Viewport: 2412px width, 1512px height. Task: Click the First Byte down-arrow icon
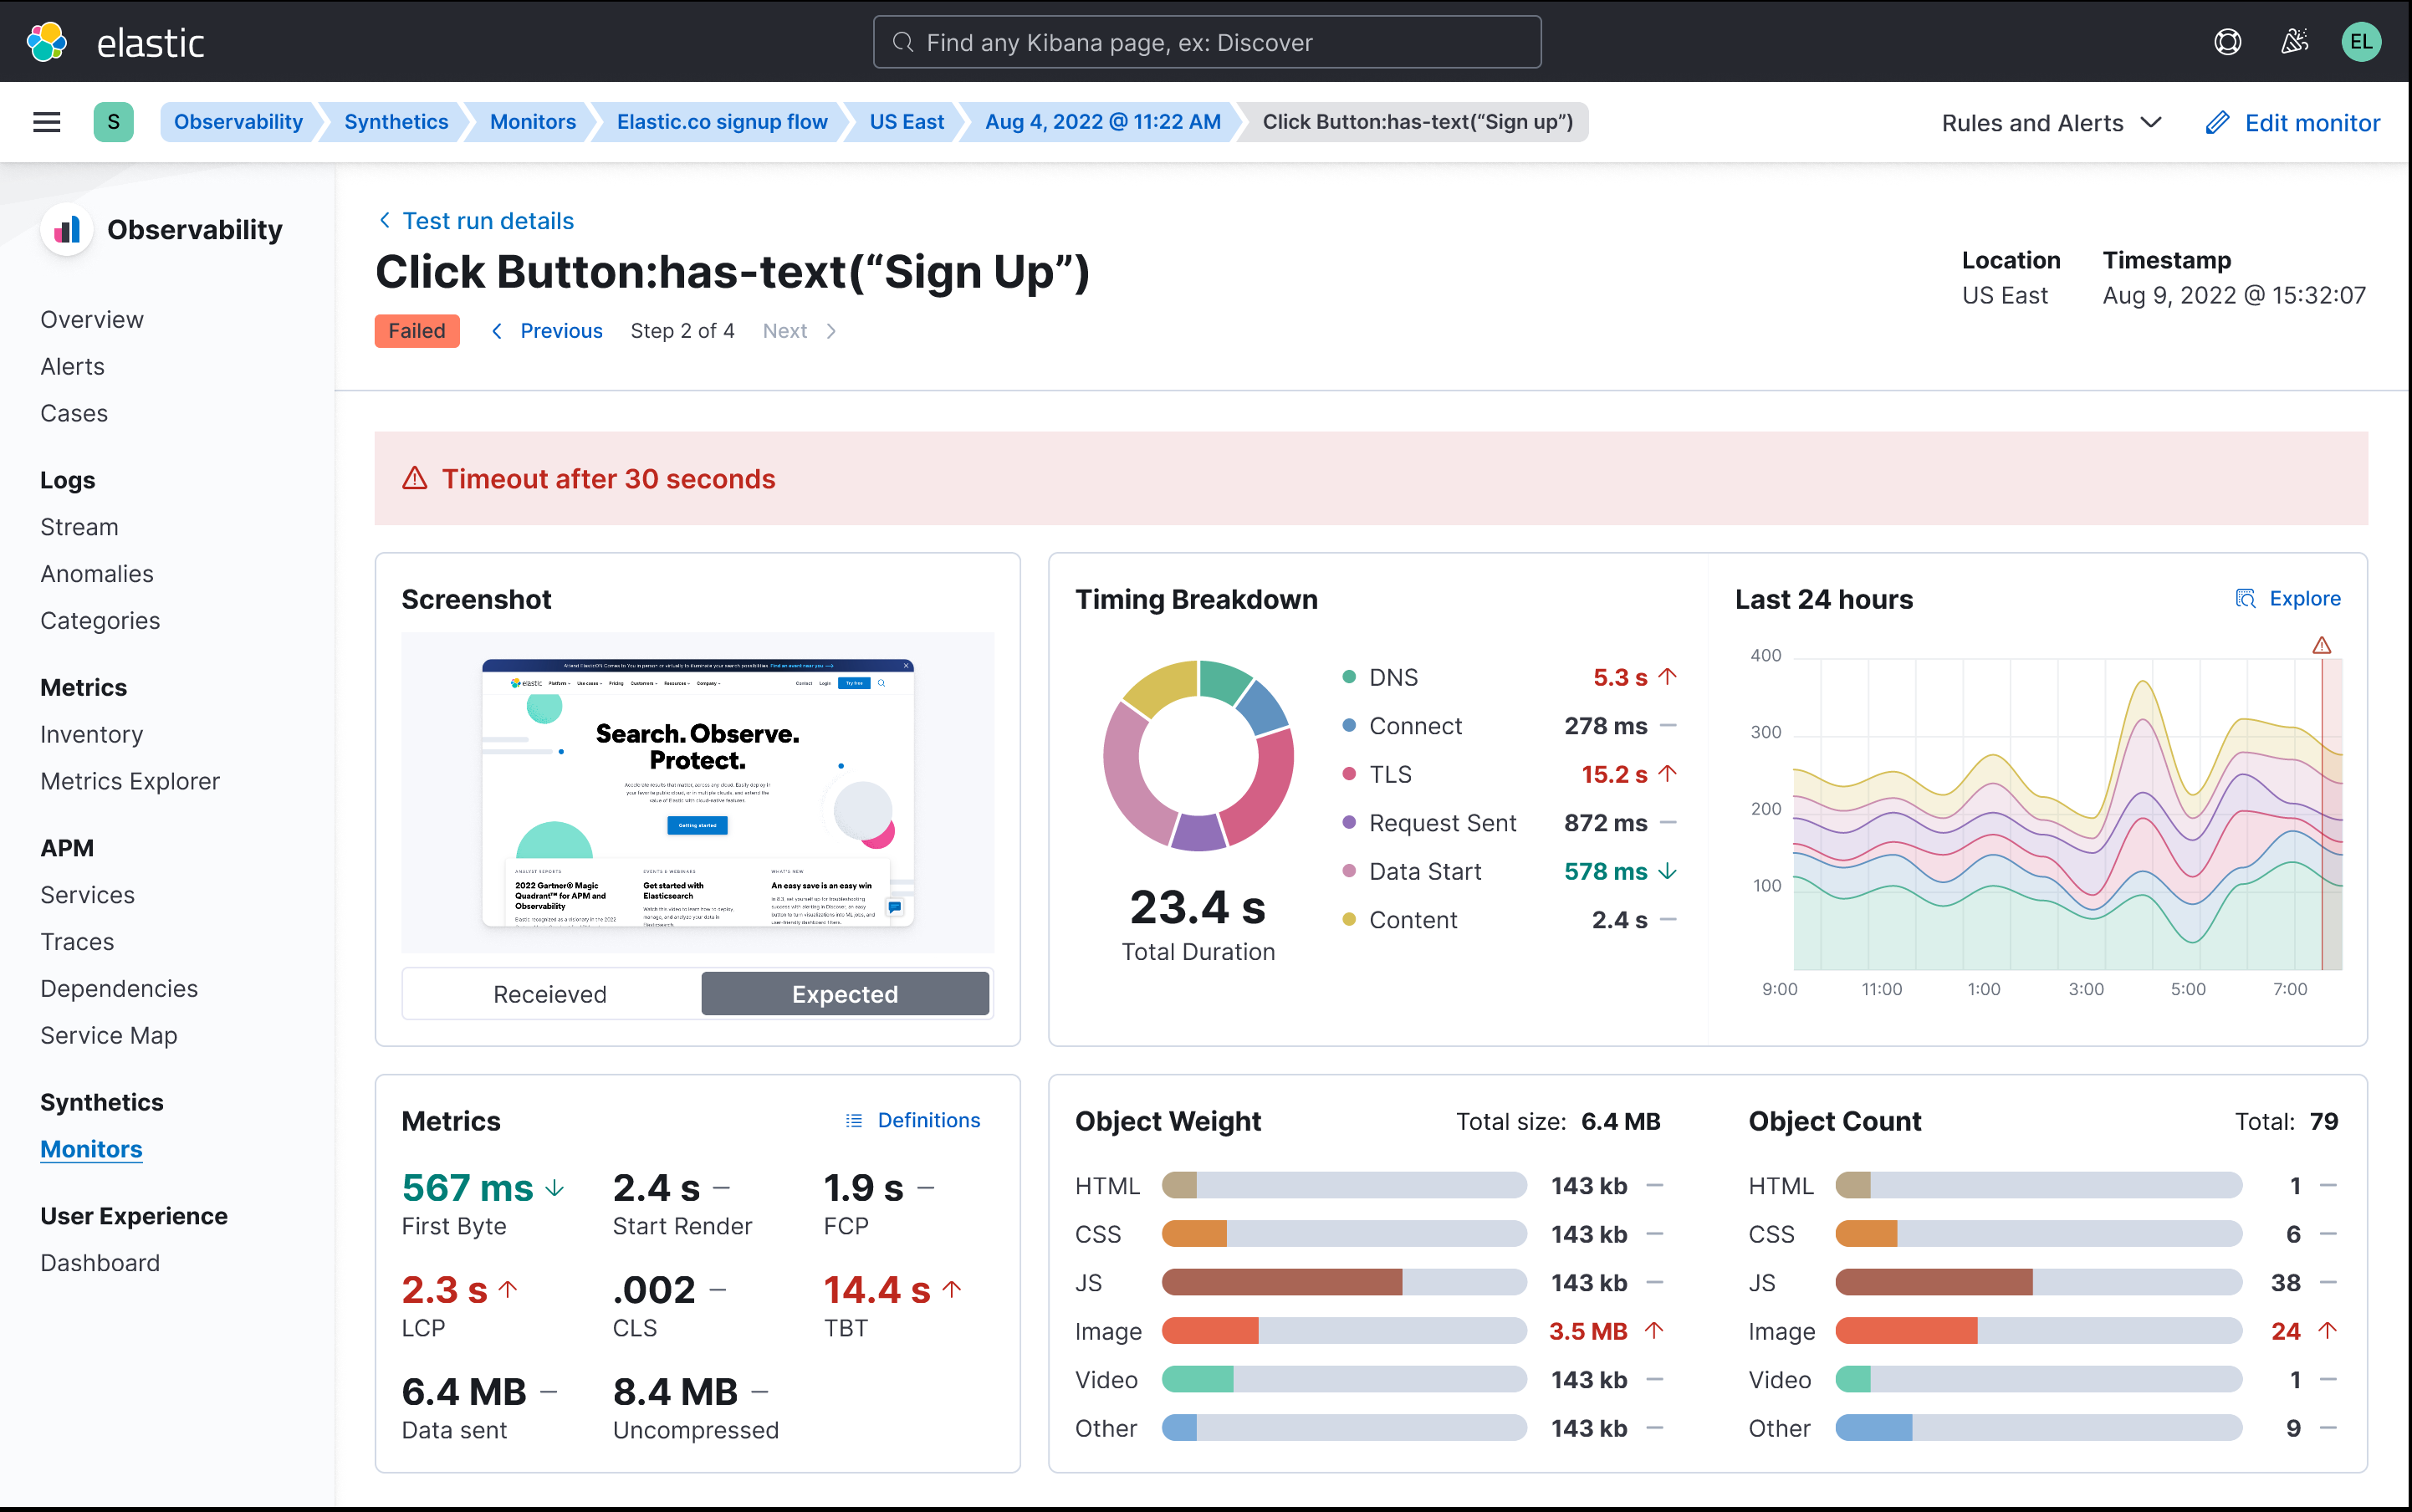click(x=555, y=1188)
